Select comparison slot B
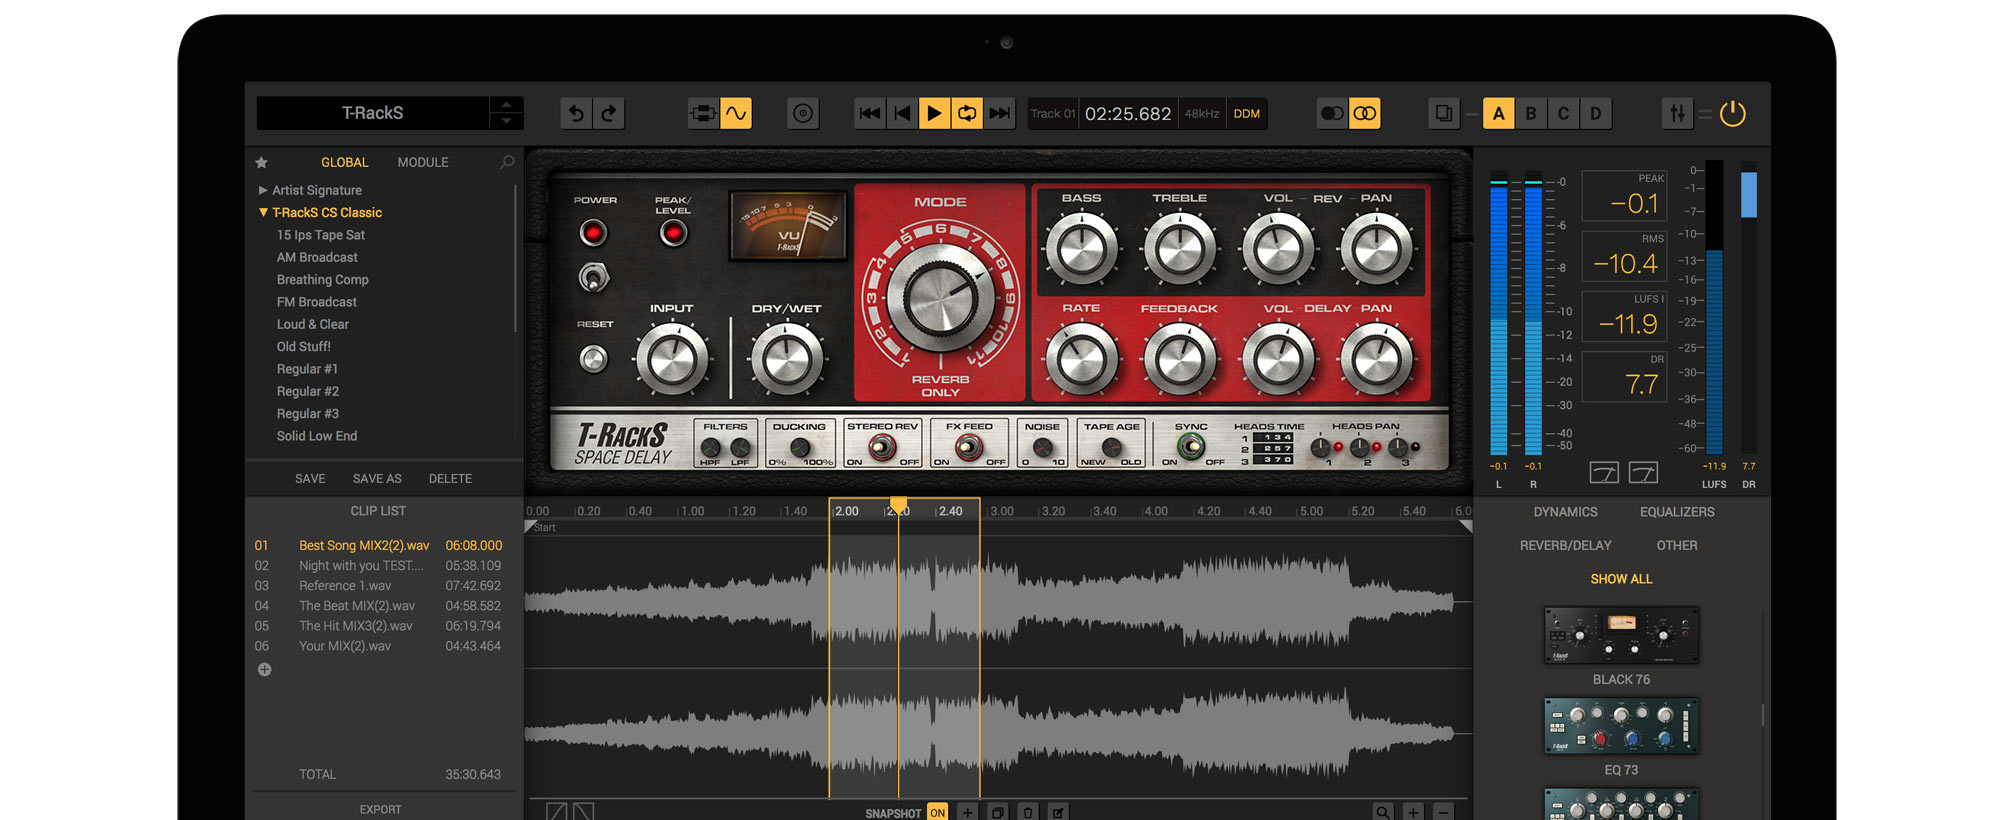2000x820 pixels. click(x=1531, y=114)
